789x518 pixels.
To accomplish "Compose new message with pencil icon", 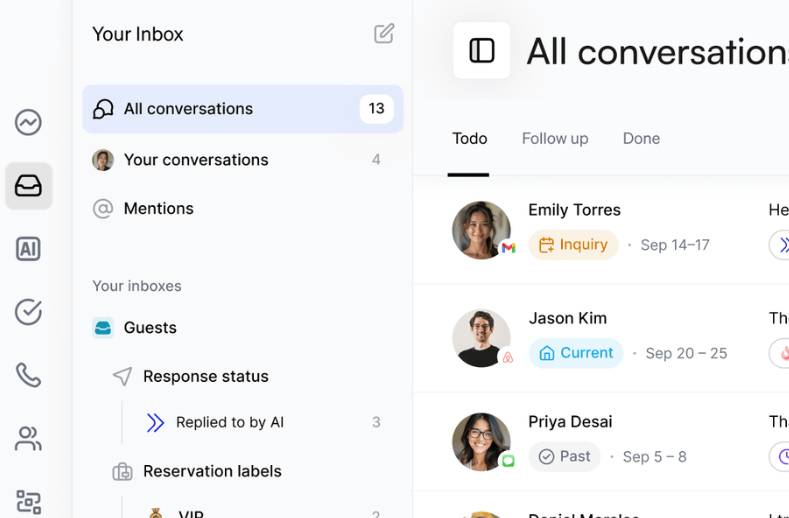I will [384, 34].
